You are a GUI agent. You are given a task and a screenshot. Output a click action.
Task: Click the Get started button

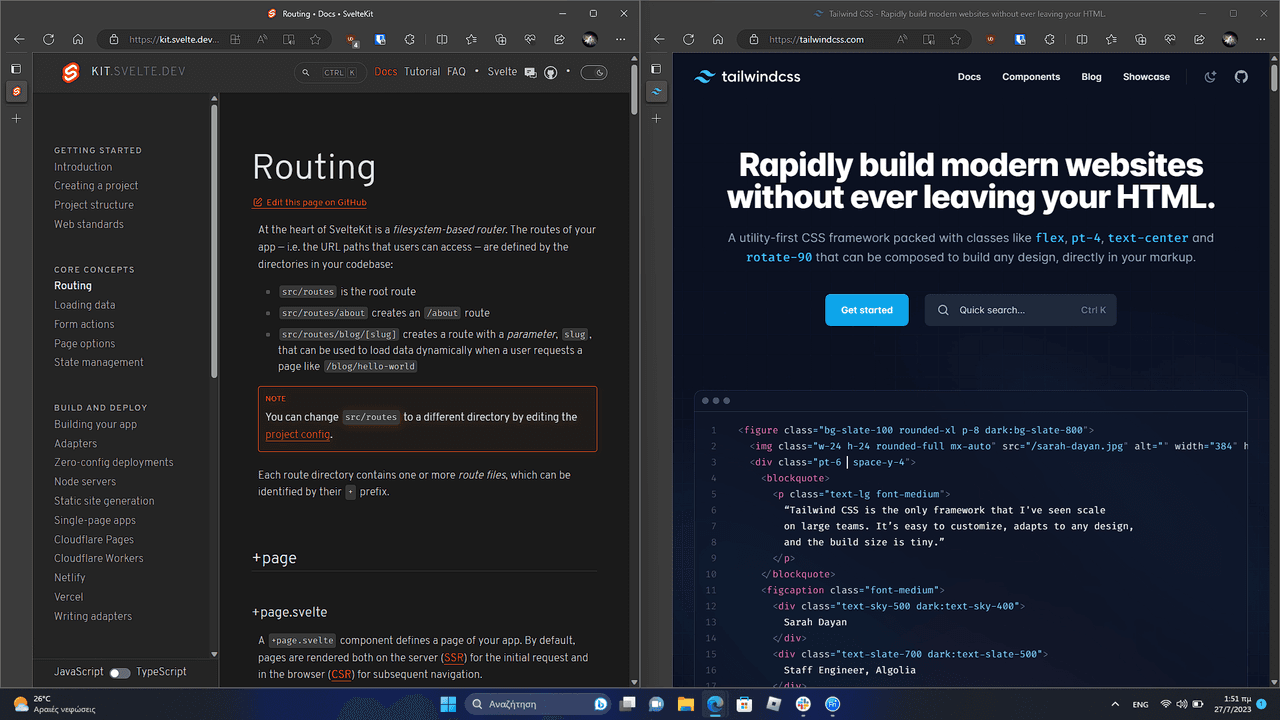click(866, 310)
